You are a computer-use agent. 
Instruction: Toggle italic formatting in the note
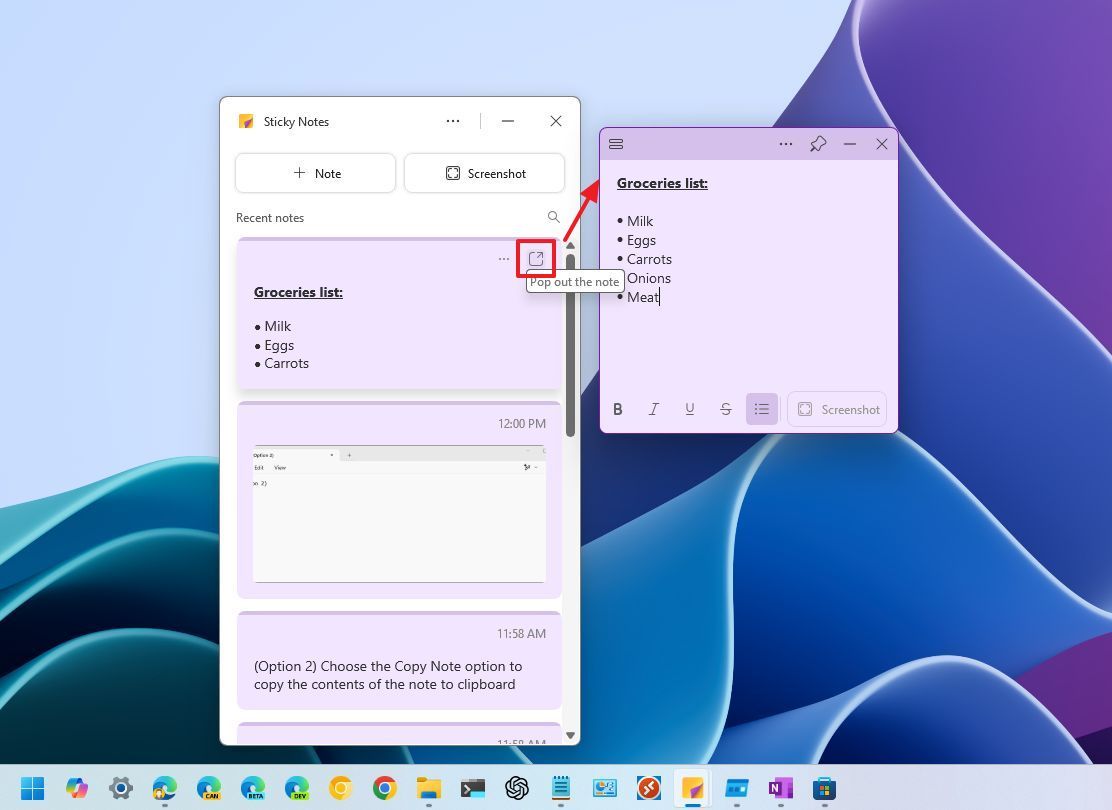pos(654,409)
